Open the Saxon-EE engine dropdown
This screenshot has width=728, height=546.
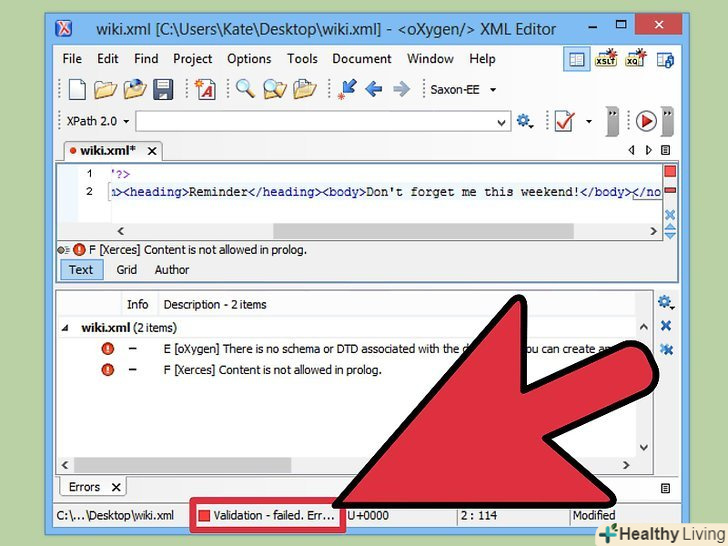(493, 90)
